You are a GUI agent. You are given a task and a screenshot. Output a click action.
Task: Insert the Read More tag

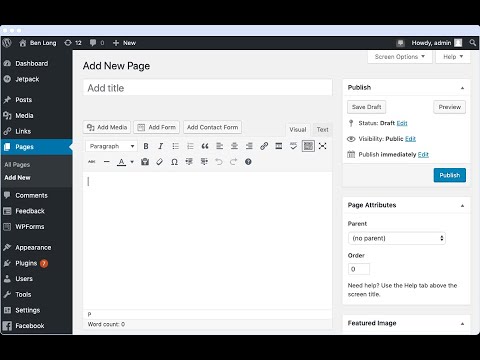tap(279, 146)
